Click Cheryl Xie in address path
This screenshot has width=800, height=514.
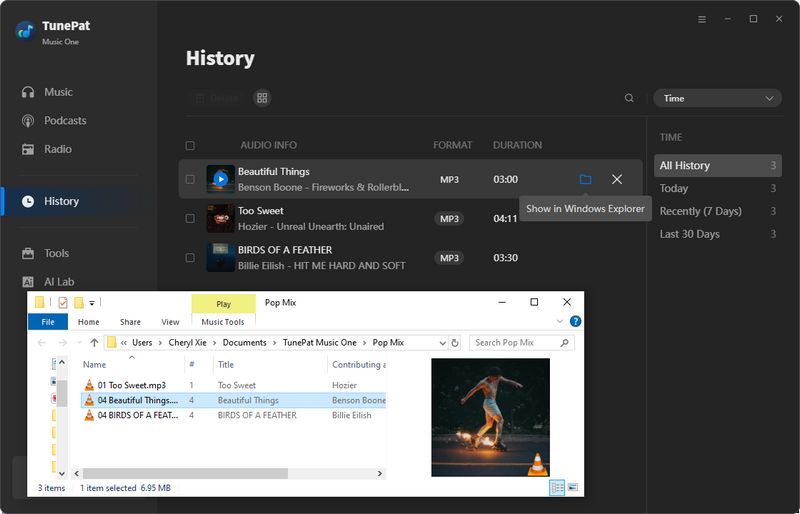pos(187,342)
